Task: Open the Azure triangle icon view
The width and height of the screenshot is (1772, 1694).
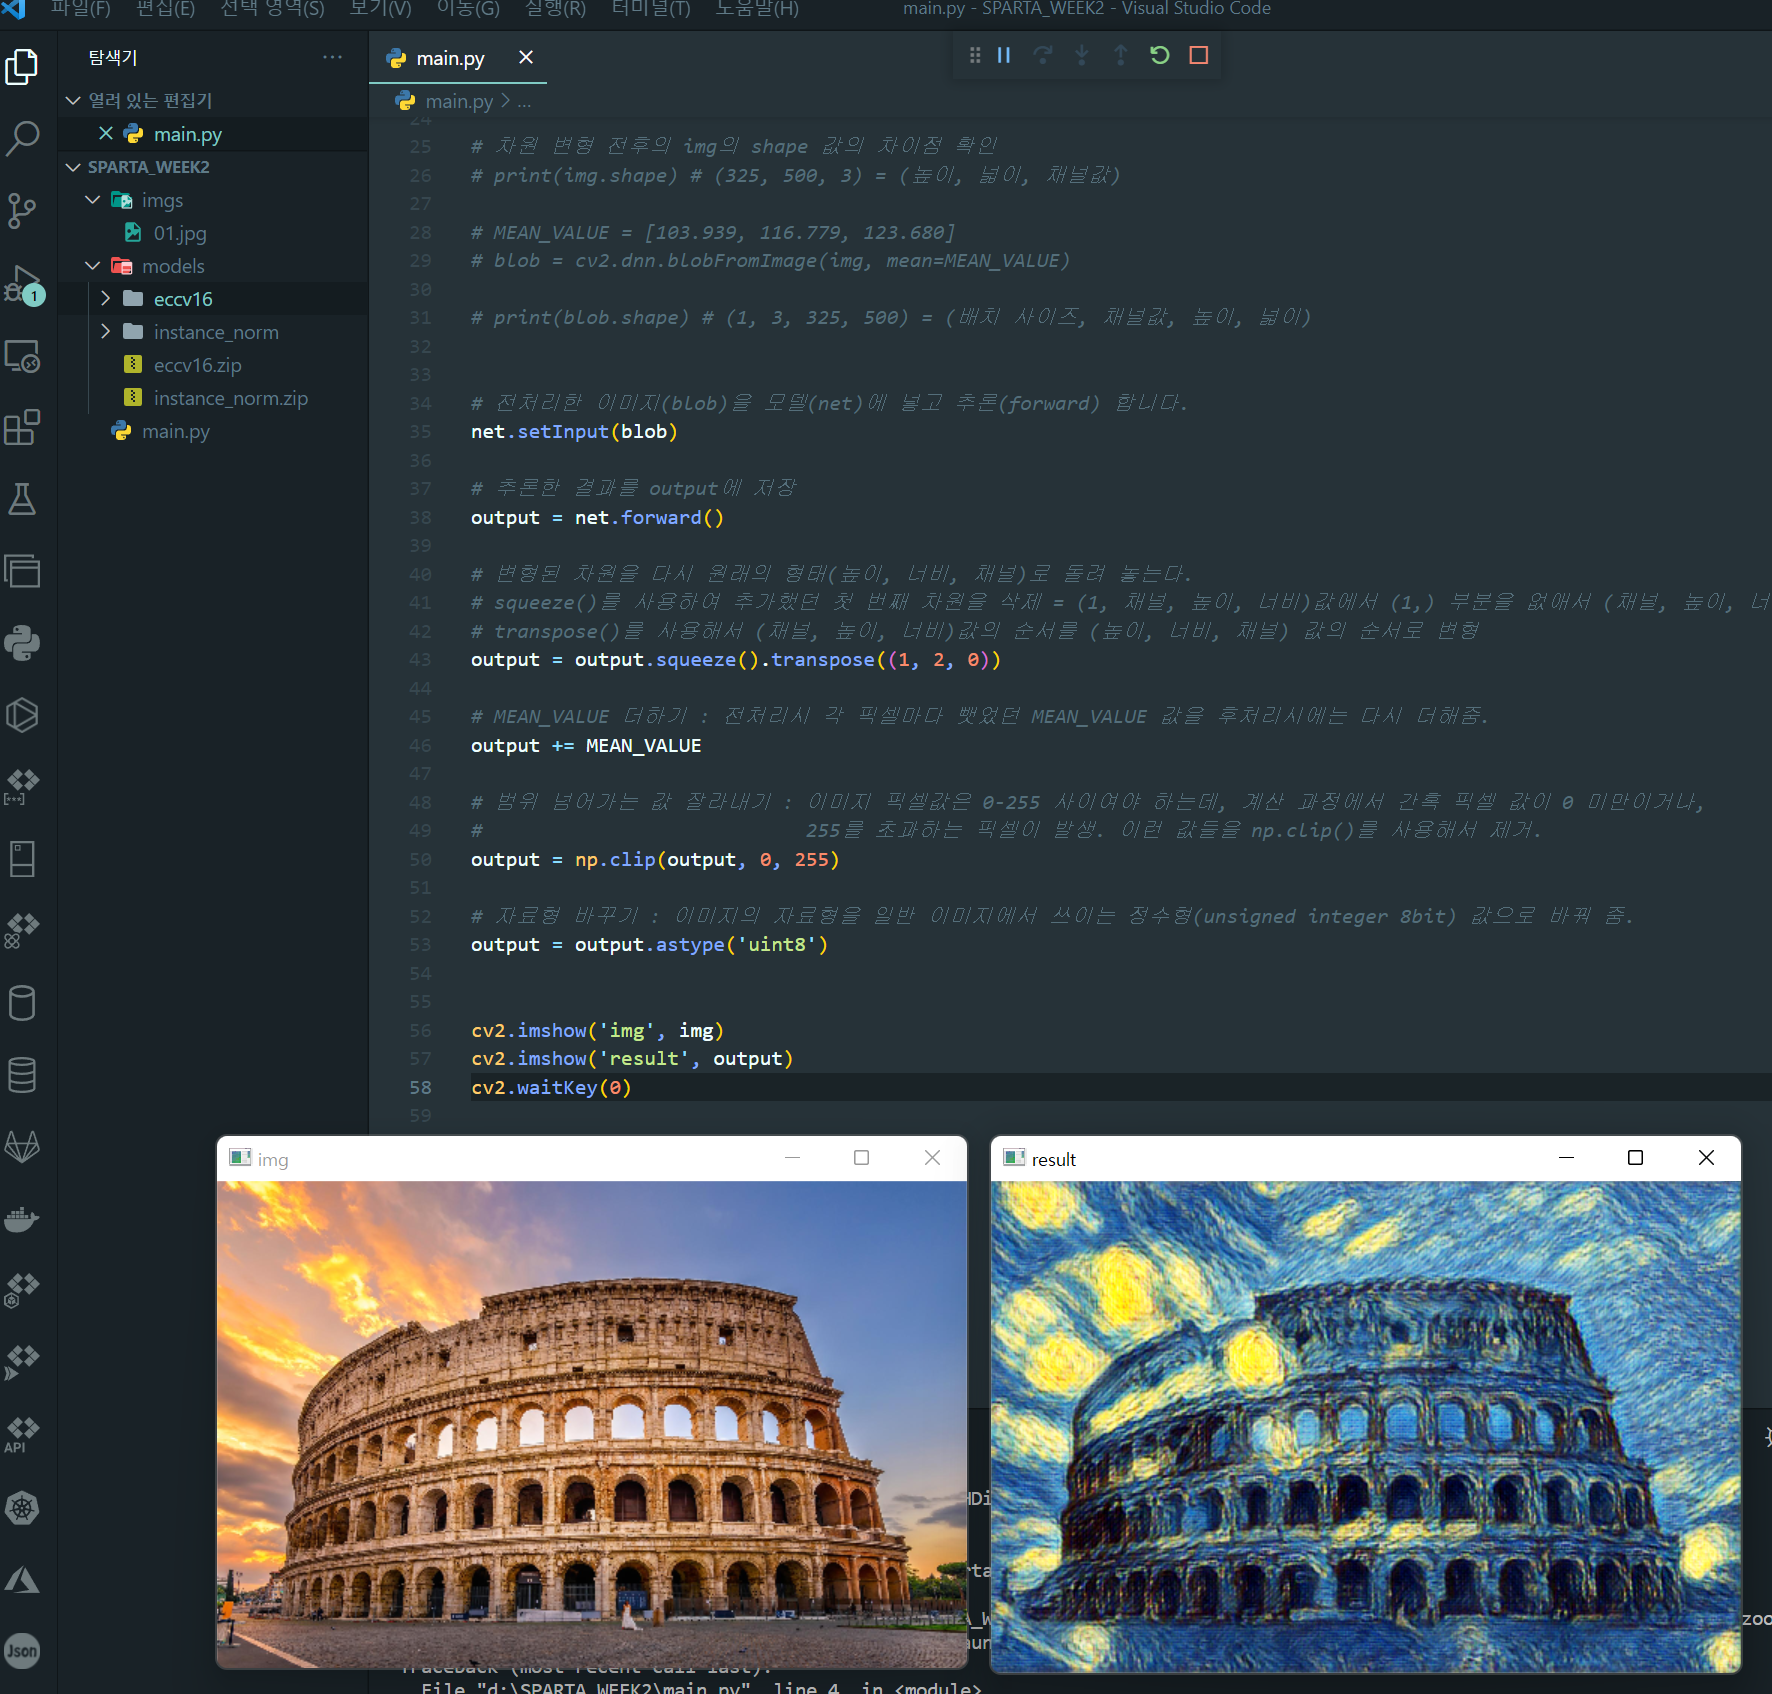Action: click(22, 1580)
